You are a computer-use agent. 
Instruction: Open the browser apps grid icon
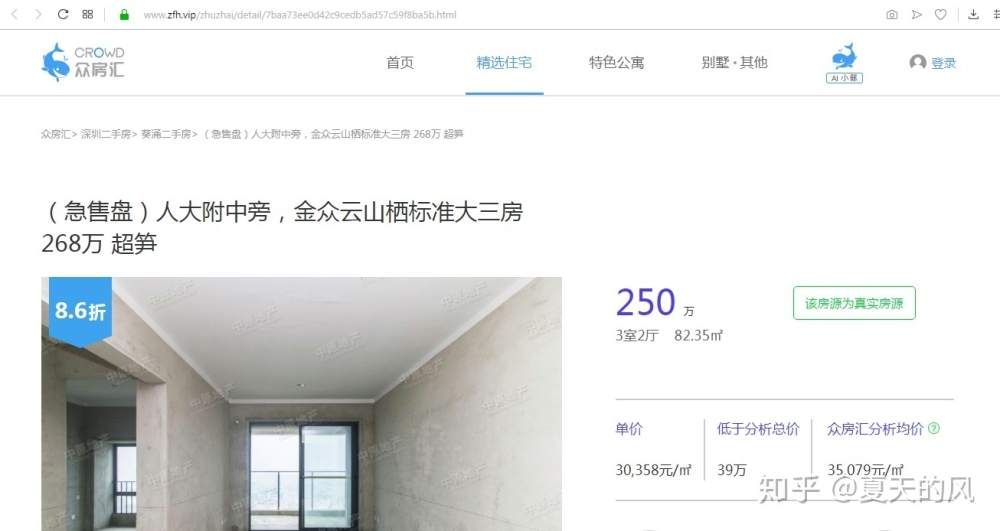pyautogui.click(x=88, y=14)
